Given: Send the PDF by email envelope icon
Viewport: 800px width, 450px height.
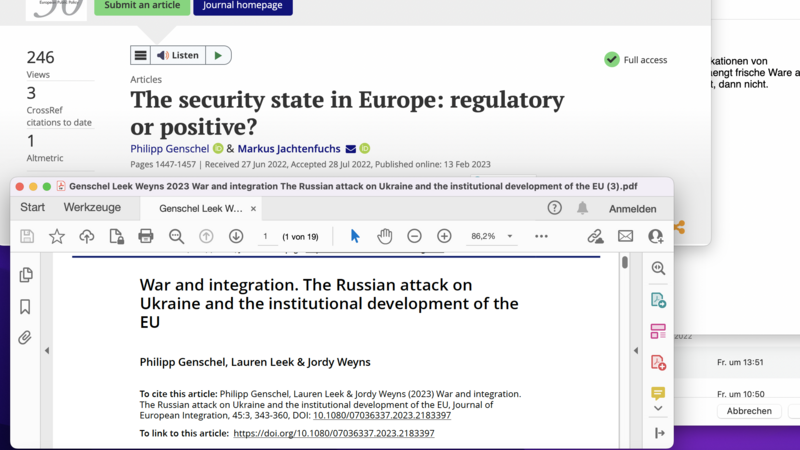Looking at the screenshot, I should pyautogui.click(x=625, y=236).
